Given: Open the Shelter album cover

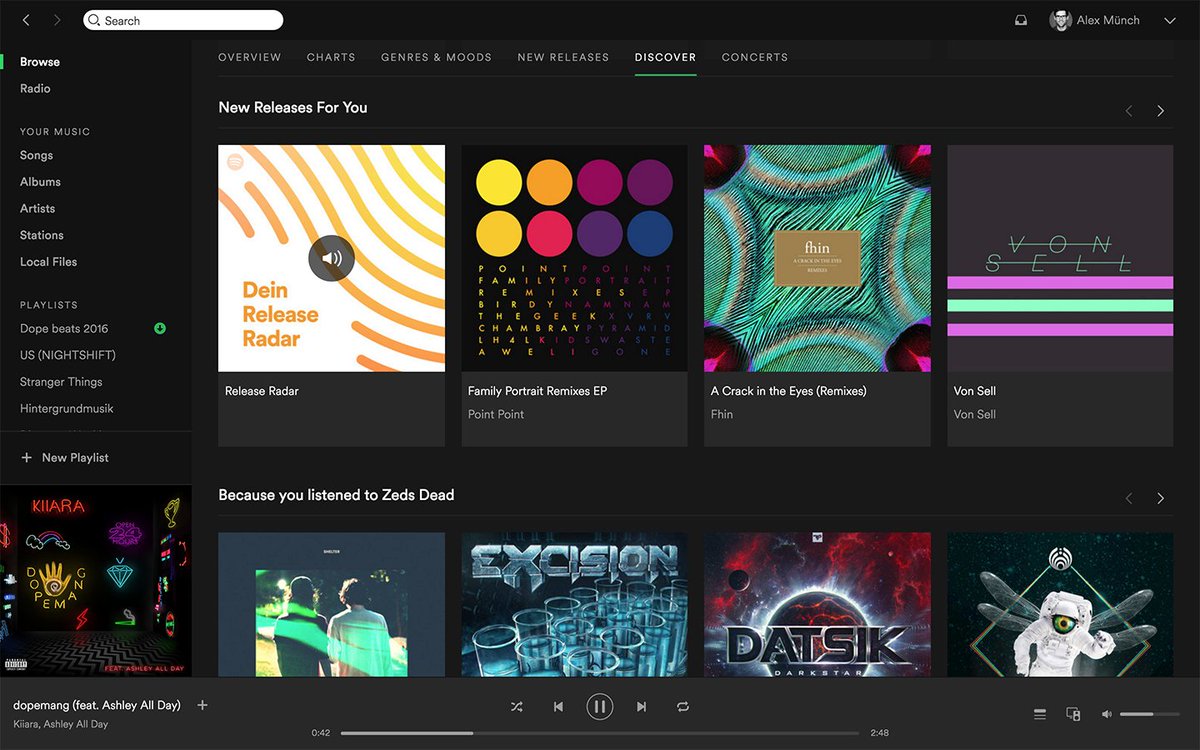Looking at the screenshot, I should point(331,604).
